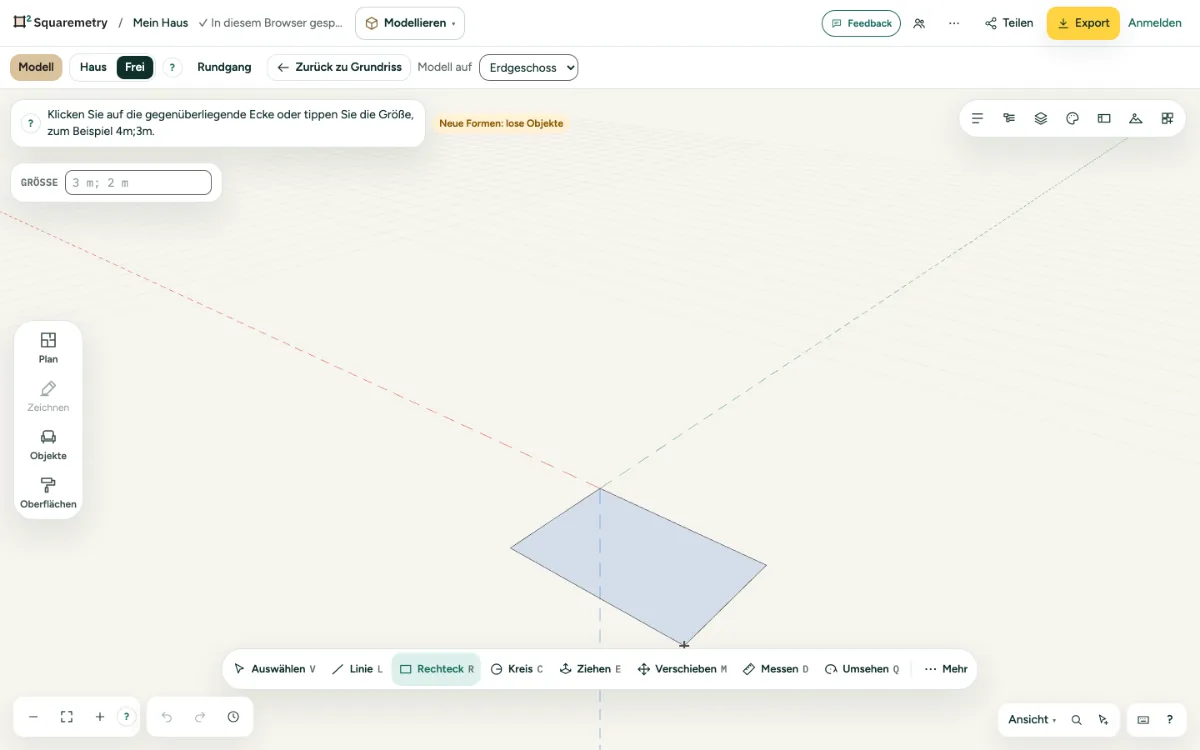The height and width of the screenshot is (750, 1200).
Task: Click the three-lines outline icon
Action: [x=978, y=118]
